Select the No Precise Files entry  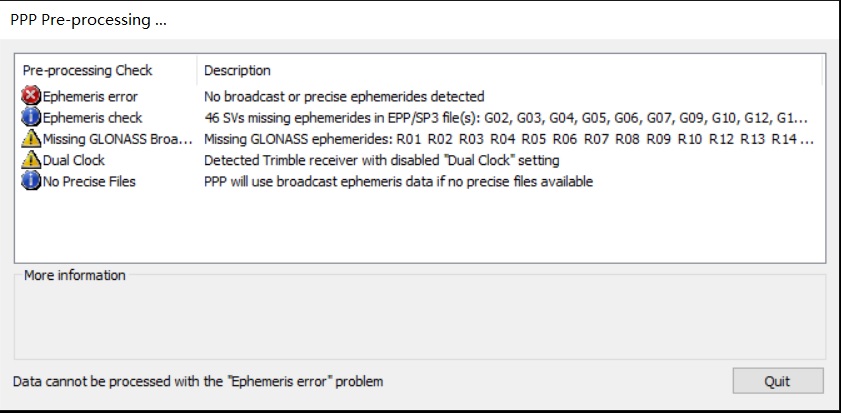point(89,181)
